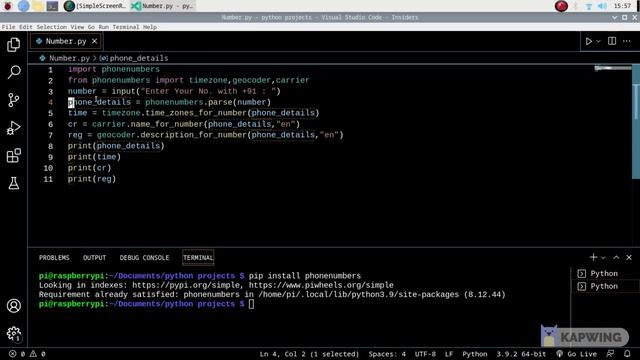This screenshot has height=360, width=640.
Task: Open the View menu
Action: (77, 27)
